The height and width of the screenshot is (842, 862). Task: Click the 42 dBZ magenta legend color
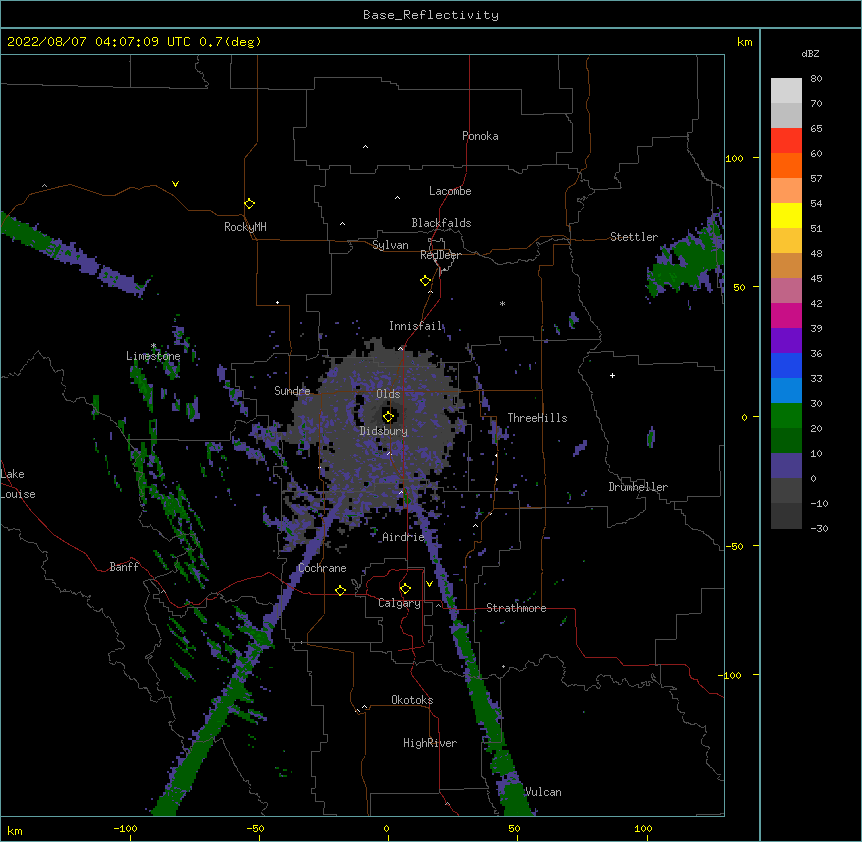pyautogui.click(x=786, y=315)
